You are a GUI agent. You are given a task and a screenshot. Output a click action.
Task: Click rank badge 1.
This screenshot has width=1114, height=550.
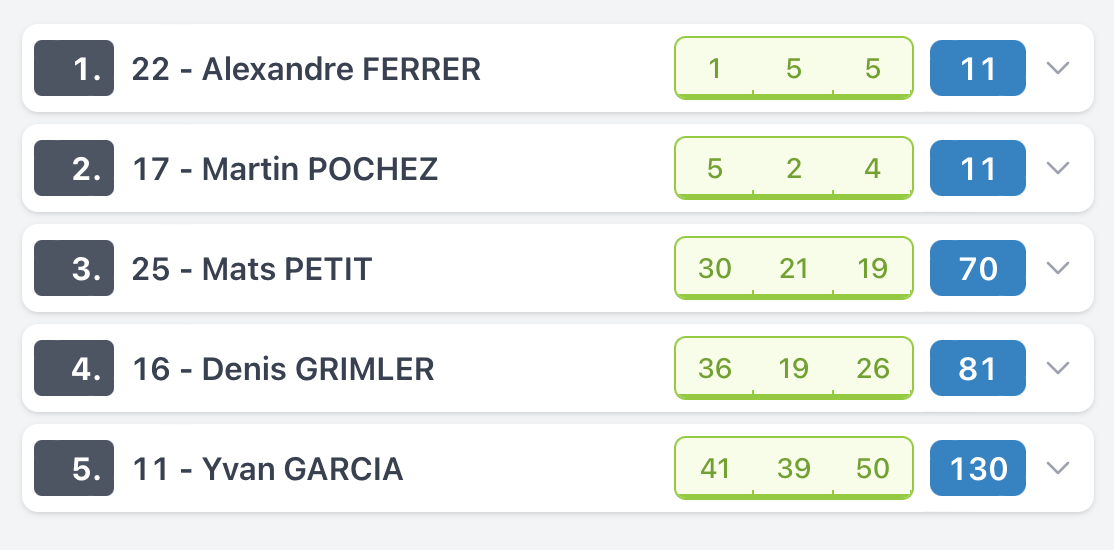coord(74,68)
